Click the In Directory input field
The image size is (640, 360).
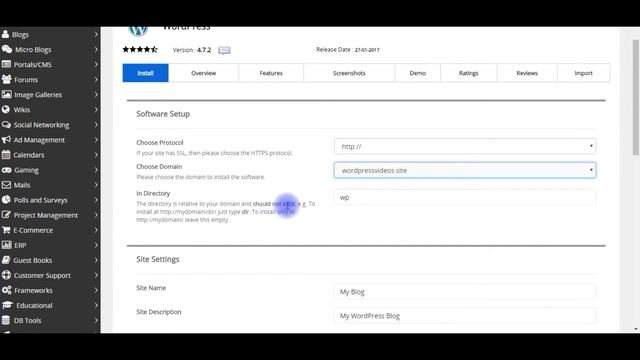[465, 197]
